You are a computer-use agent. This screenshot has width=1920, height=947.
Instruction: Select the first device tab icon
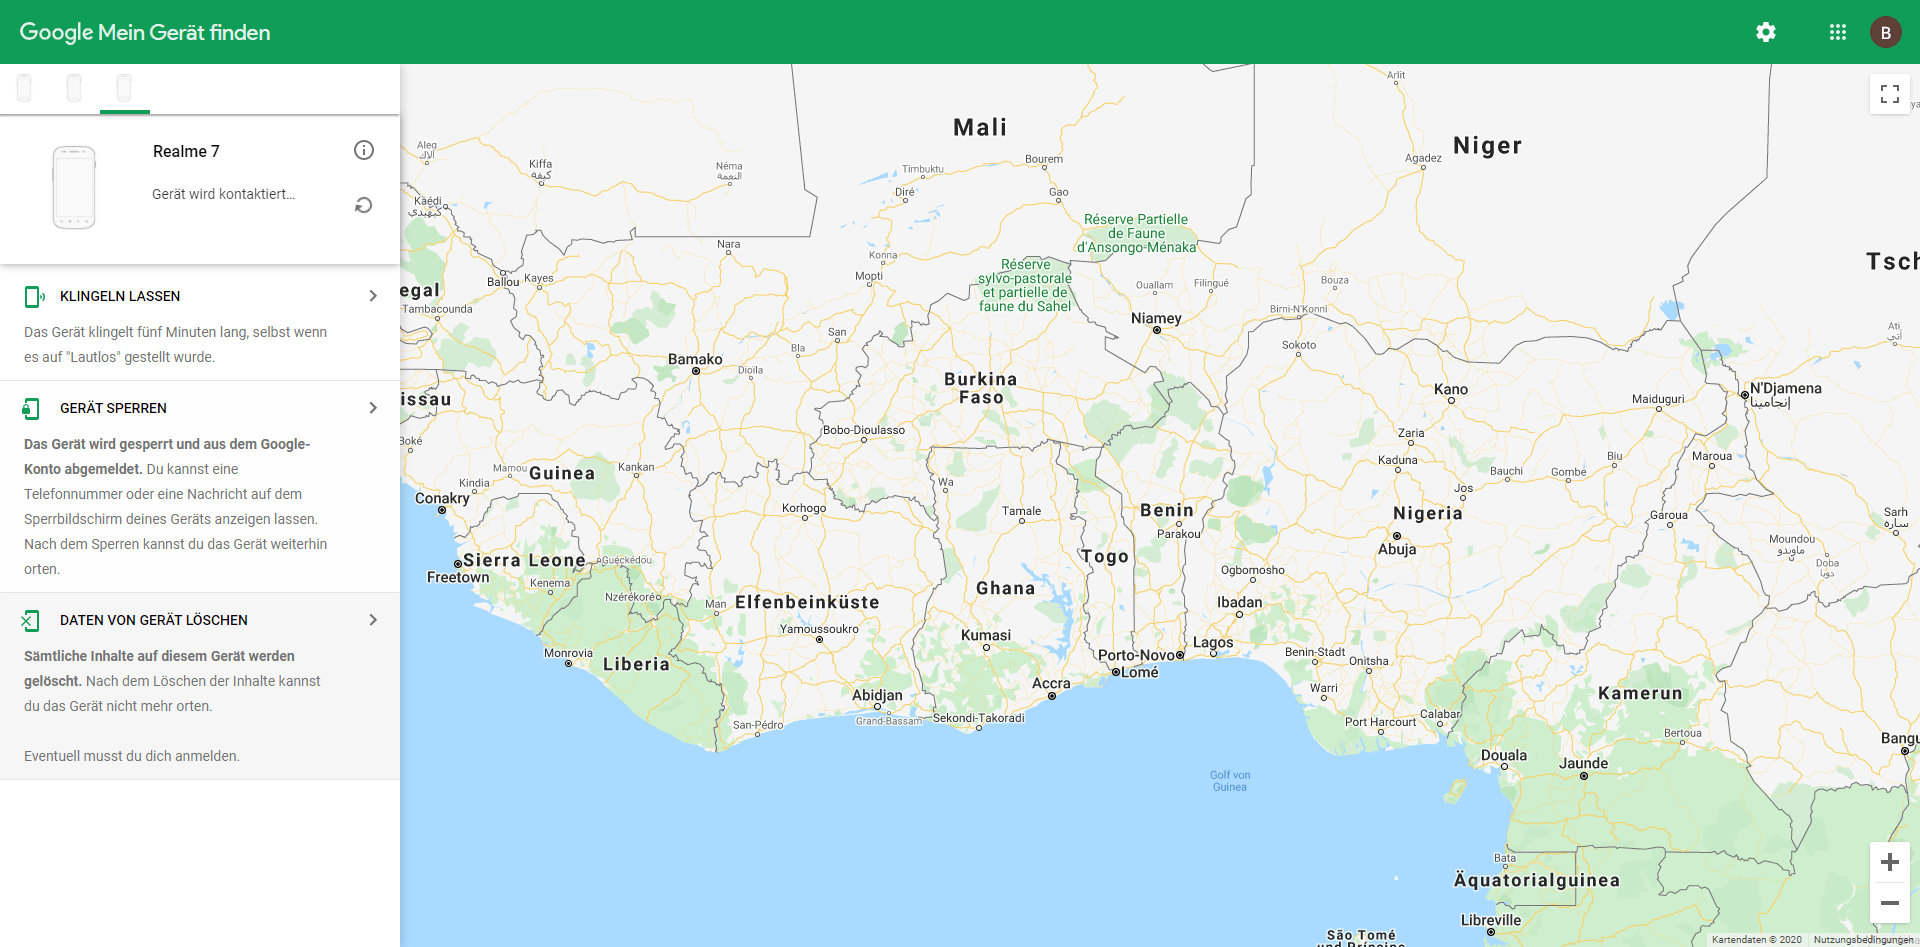pyautogui.click(x=24, y=88)
